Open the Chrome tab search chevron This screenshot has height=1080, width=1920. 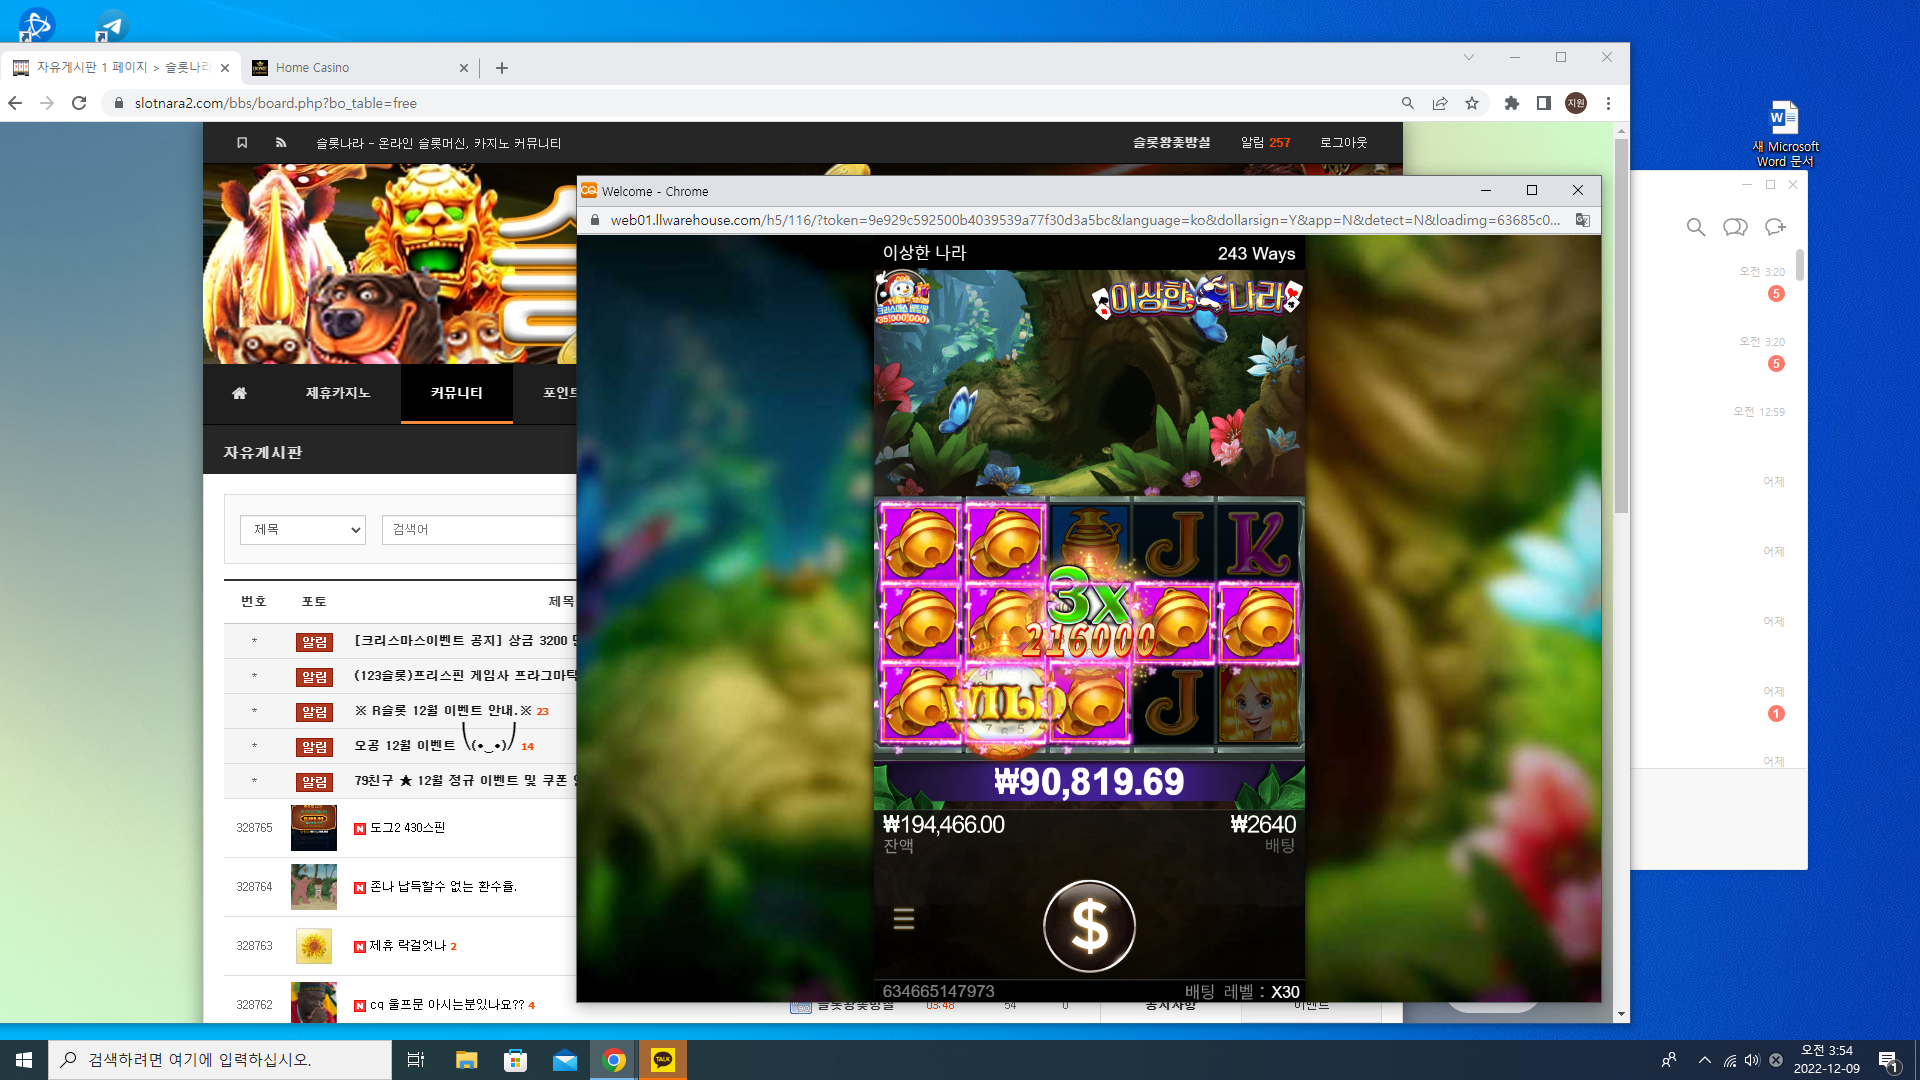(x=1469, y=57)
